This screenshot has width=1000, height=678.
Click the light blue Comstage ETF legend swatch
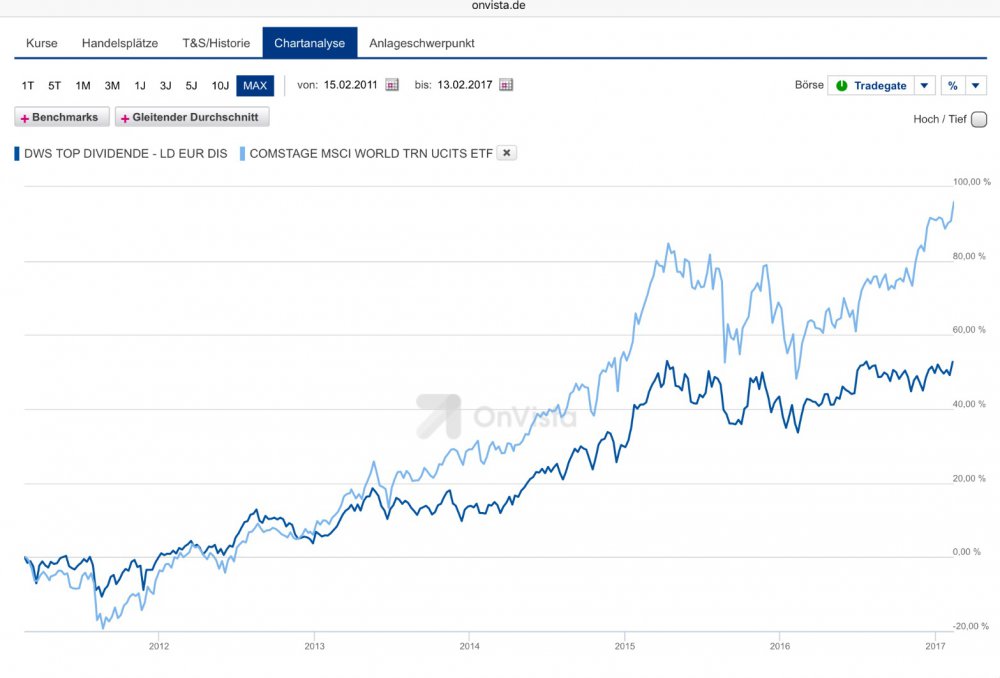242,153
